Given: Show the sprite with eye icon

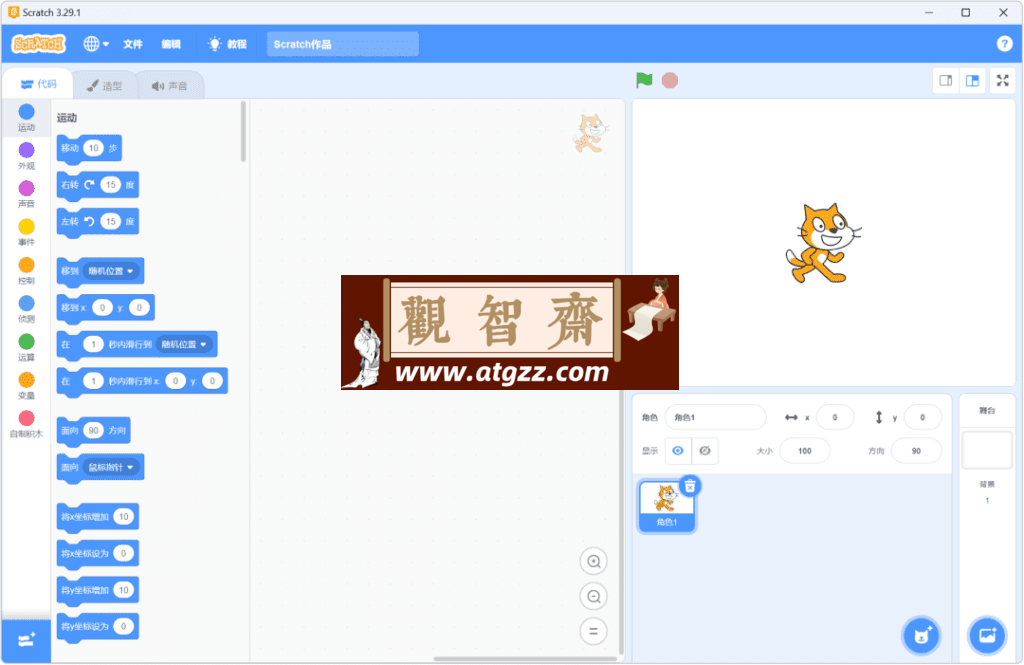Looking at the screenshot, I should (x=678, y=451).
